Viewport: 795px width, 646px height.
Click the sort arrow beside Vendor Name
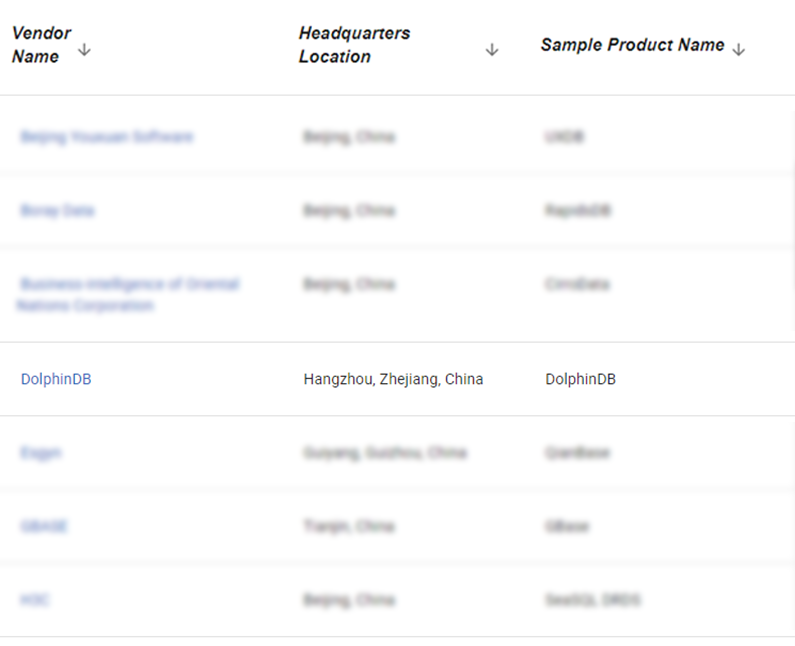point(84,50)
